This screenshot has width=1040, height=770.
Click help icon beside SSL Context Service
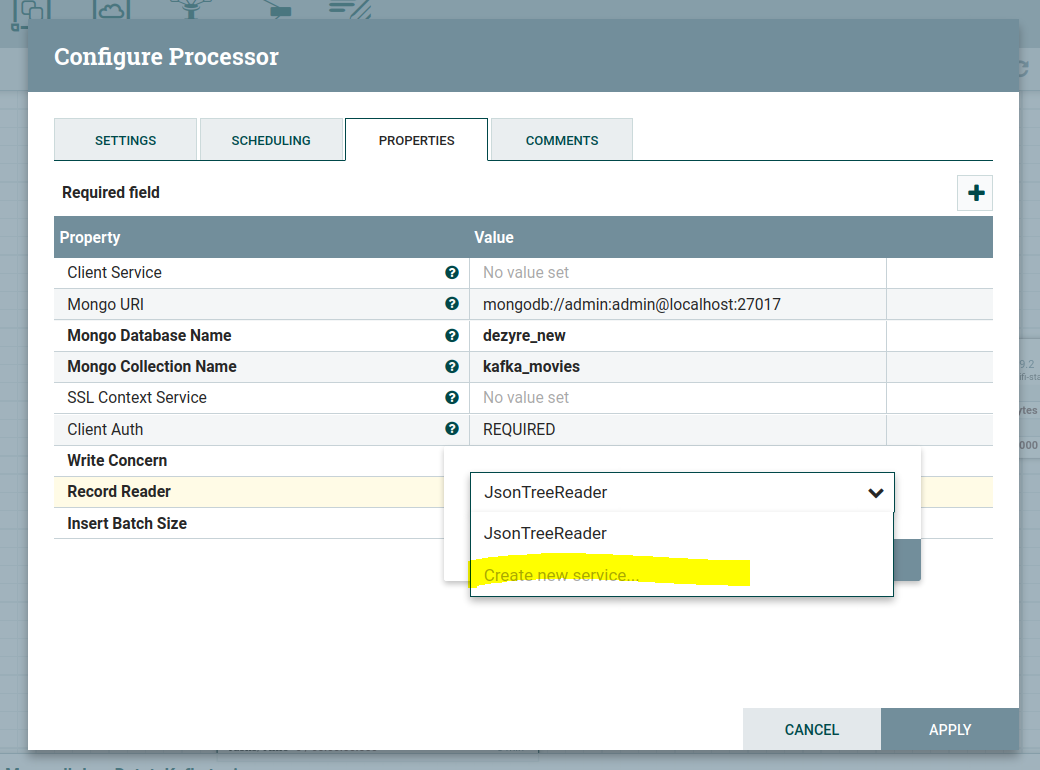click(x=452, y=398)
